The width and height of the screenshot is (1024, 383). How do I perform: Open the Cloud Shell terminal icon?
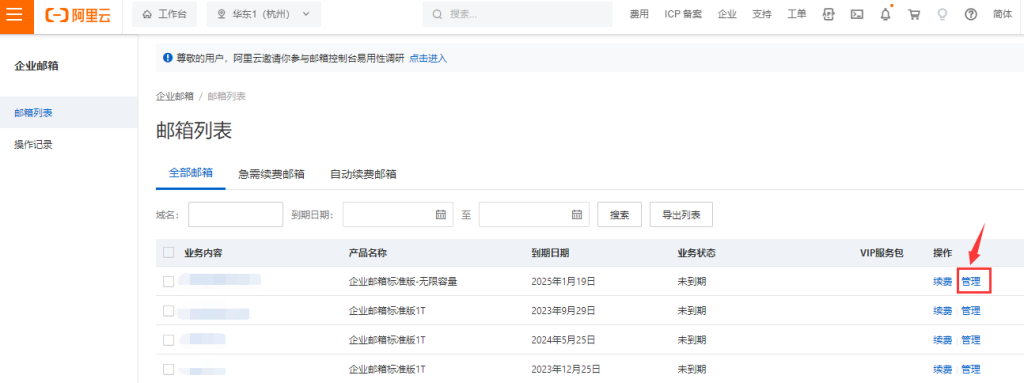[857, 14]
